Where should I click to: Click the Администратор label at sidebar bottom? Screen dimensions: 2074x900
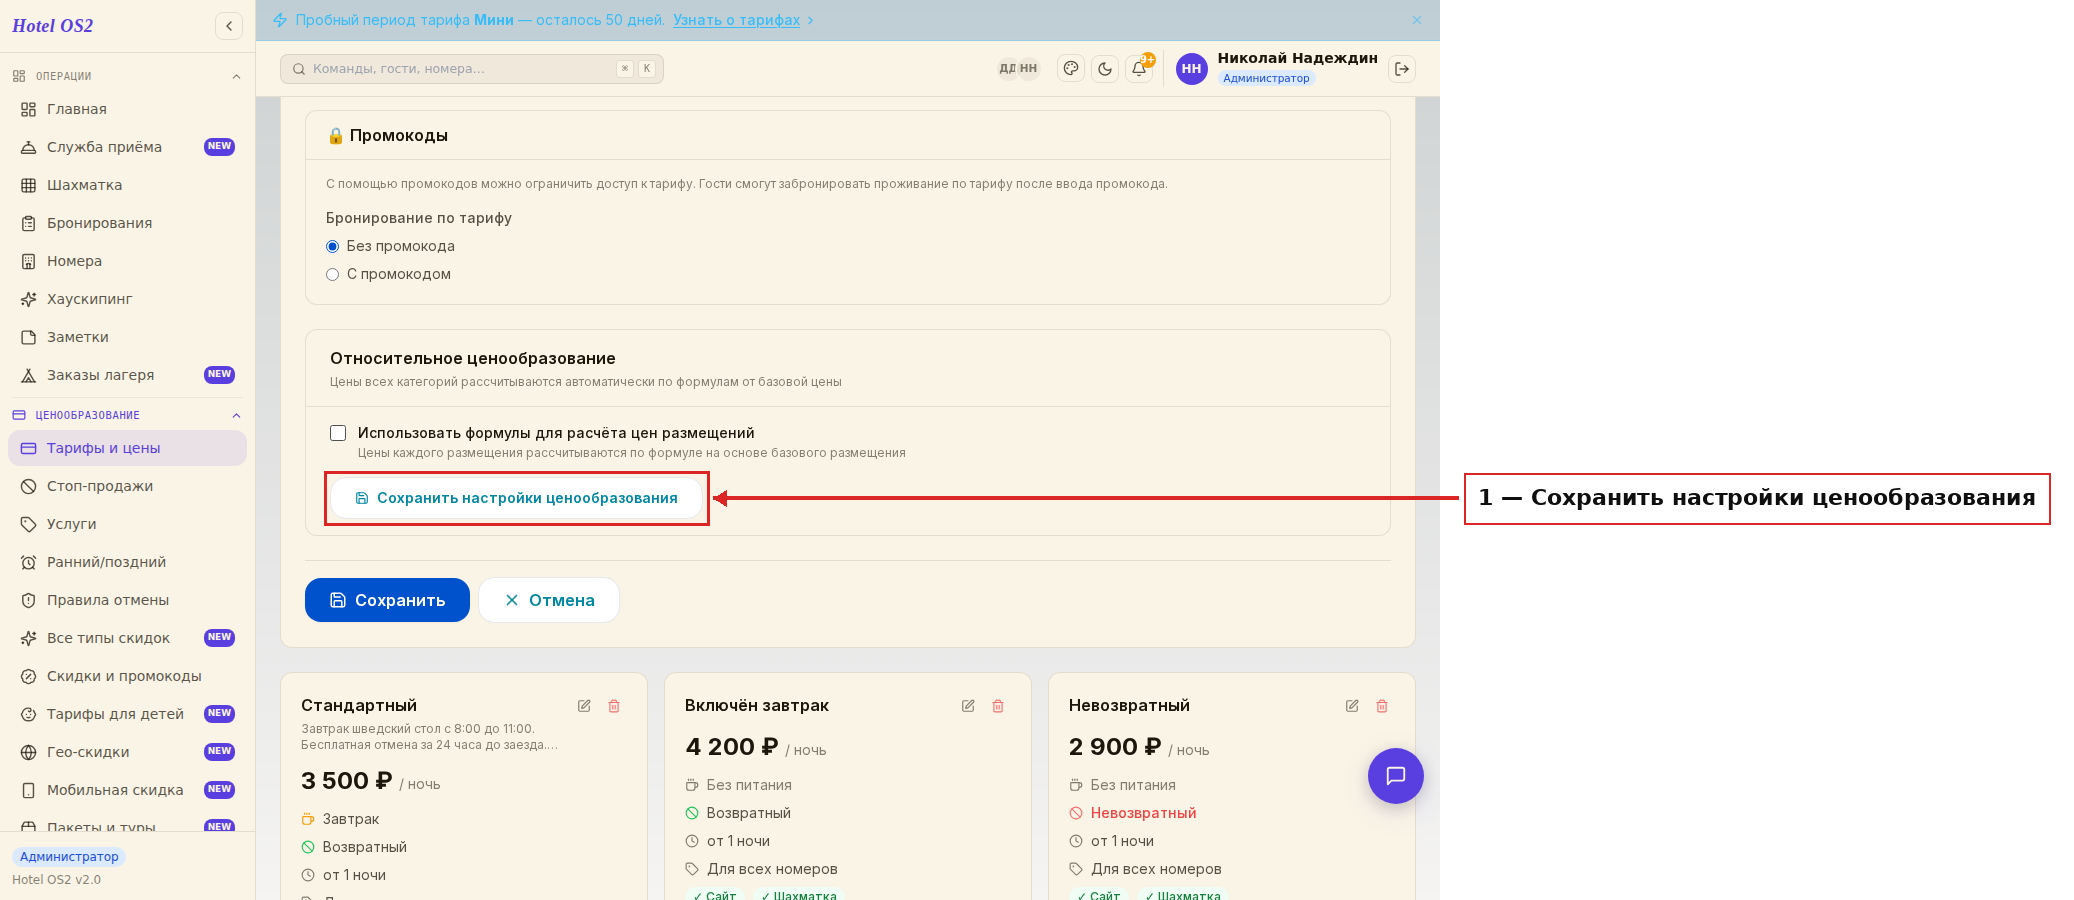coord(69,857)
